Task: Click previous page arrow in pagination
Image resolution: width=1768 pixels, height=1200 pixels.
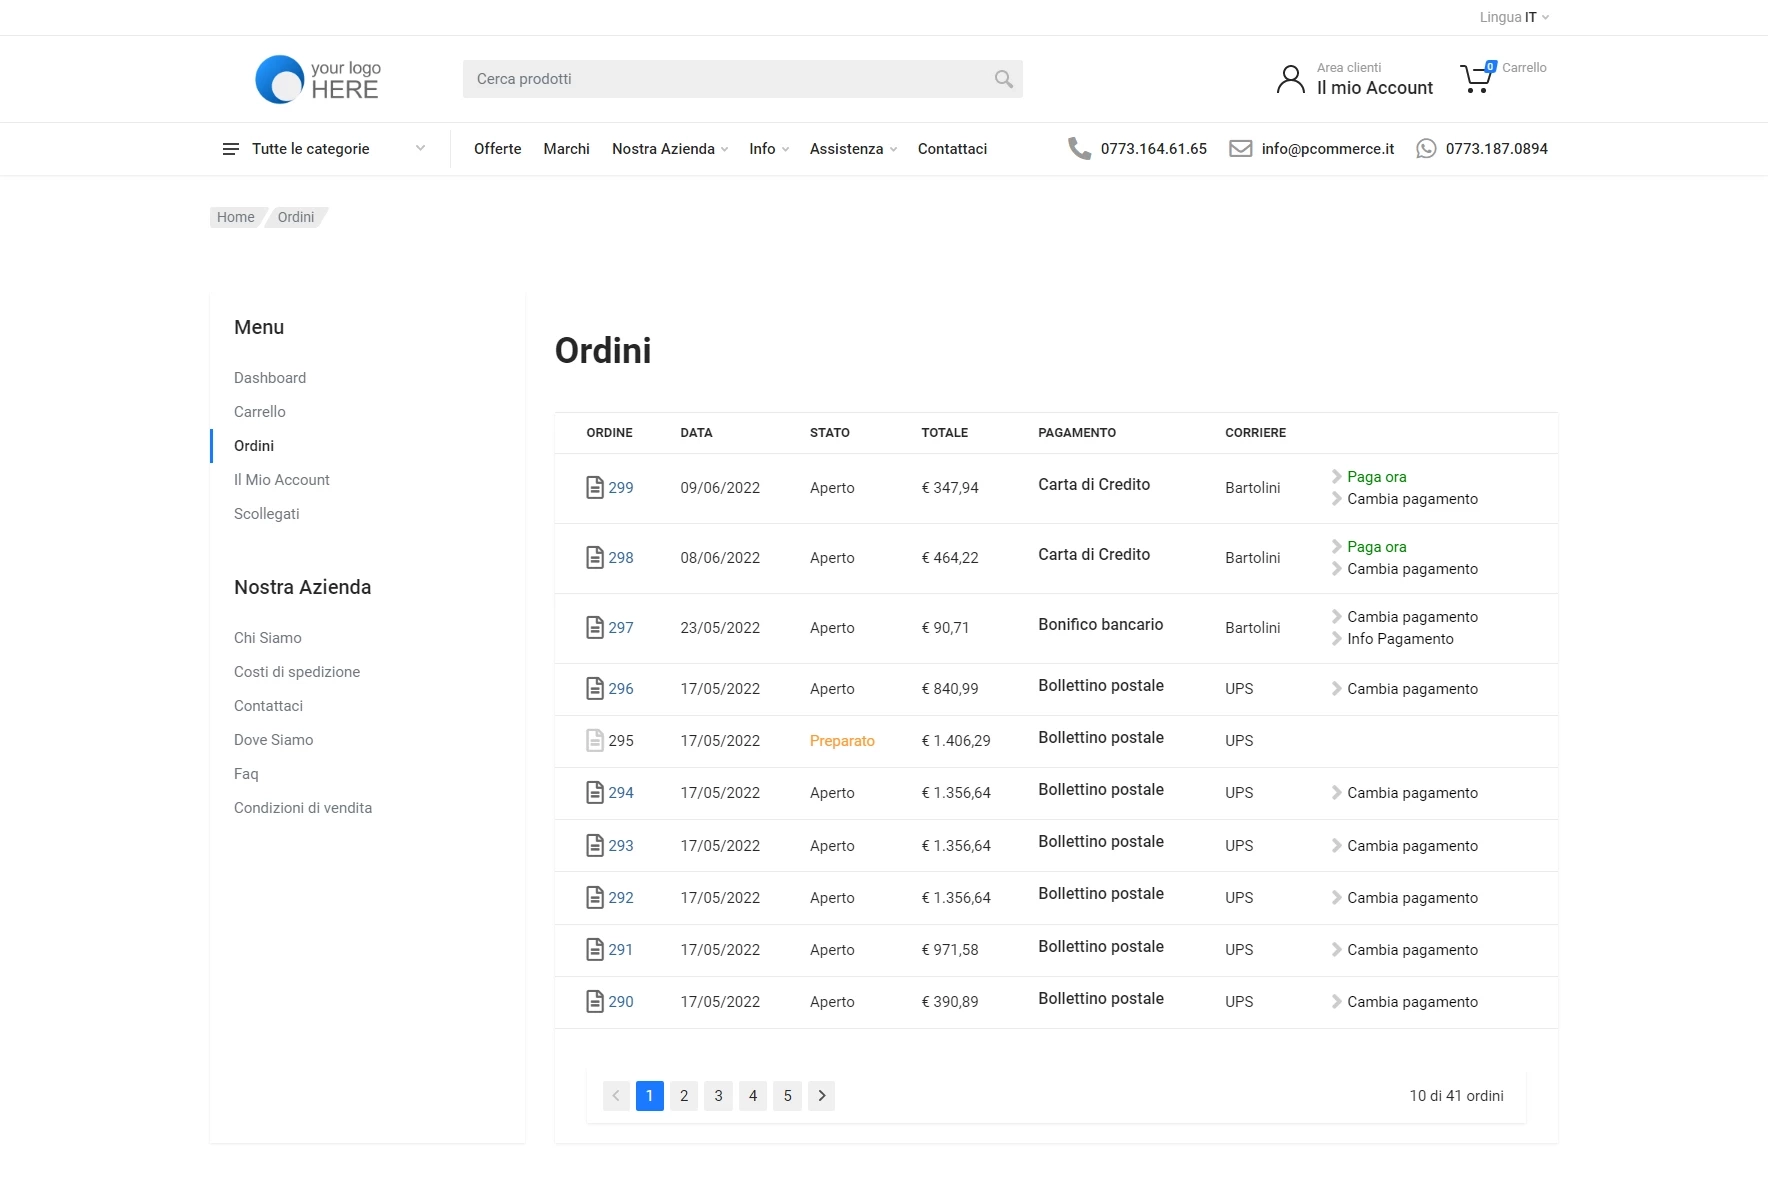Action: pos(616,1096)
